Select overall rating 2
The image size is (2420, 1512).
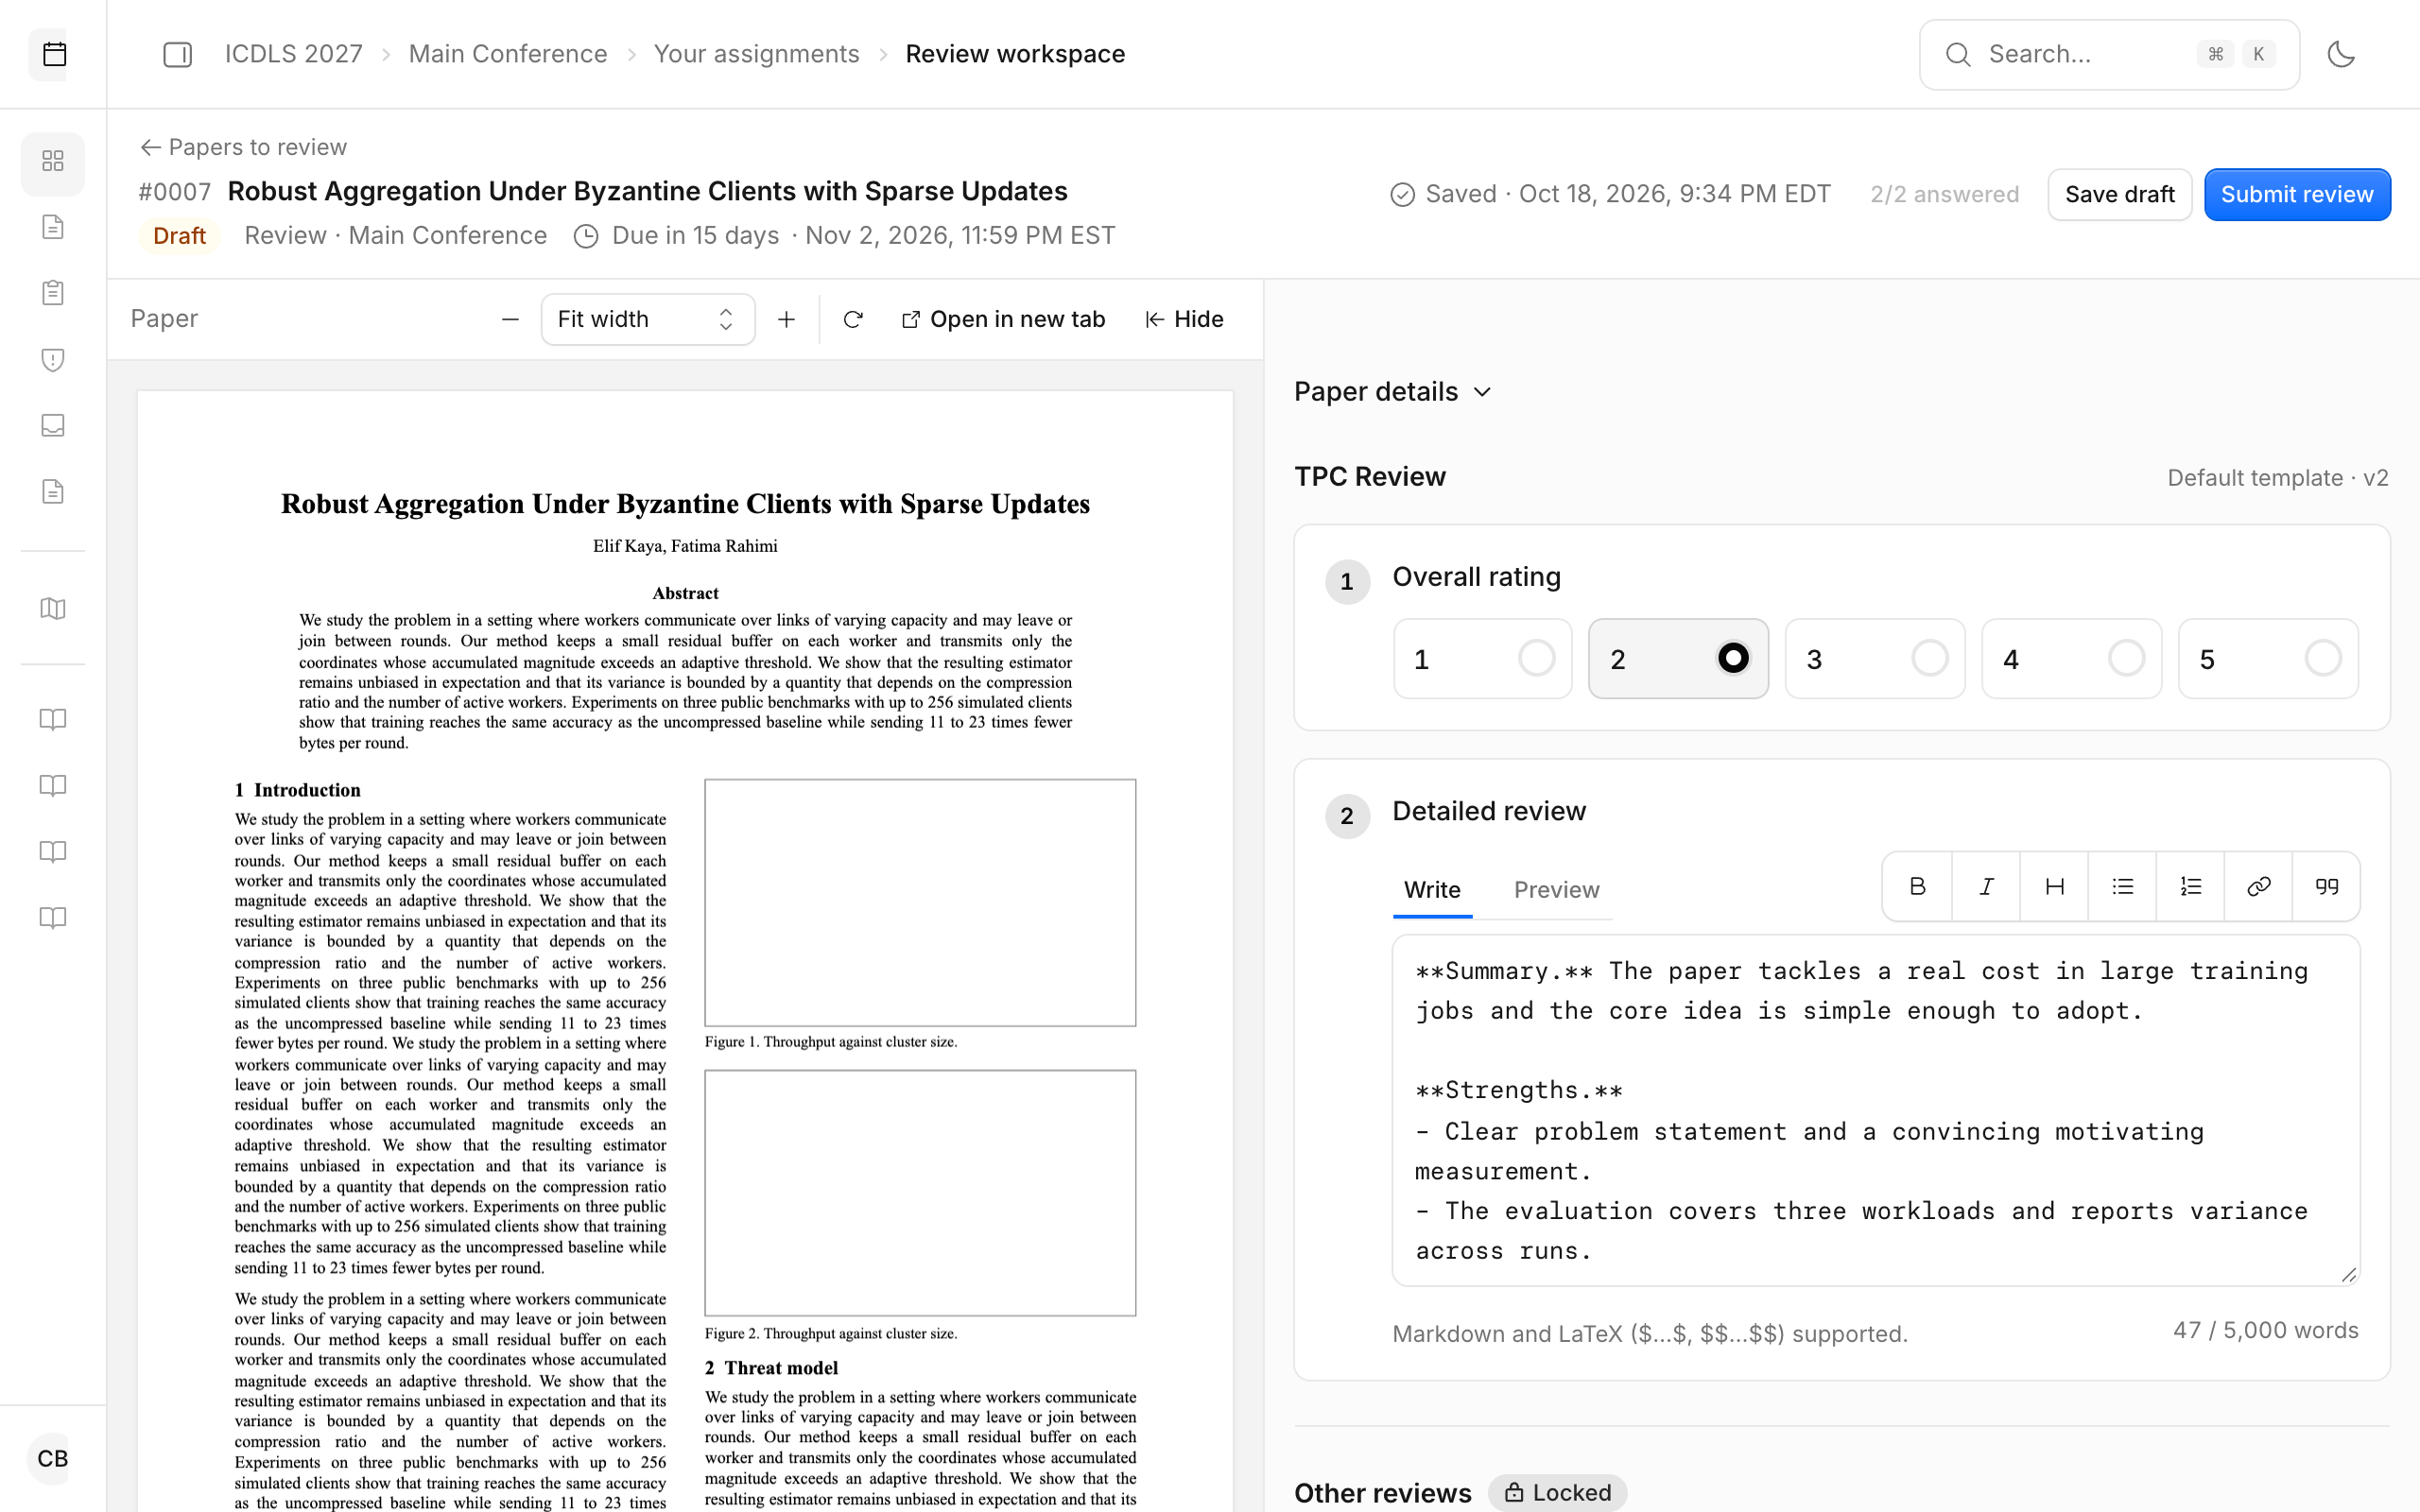point(1679,659)
